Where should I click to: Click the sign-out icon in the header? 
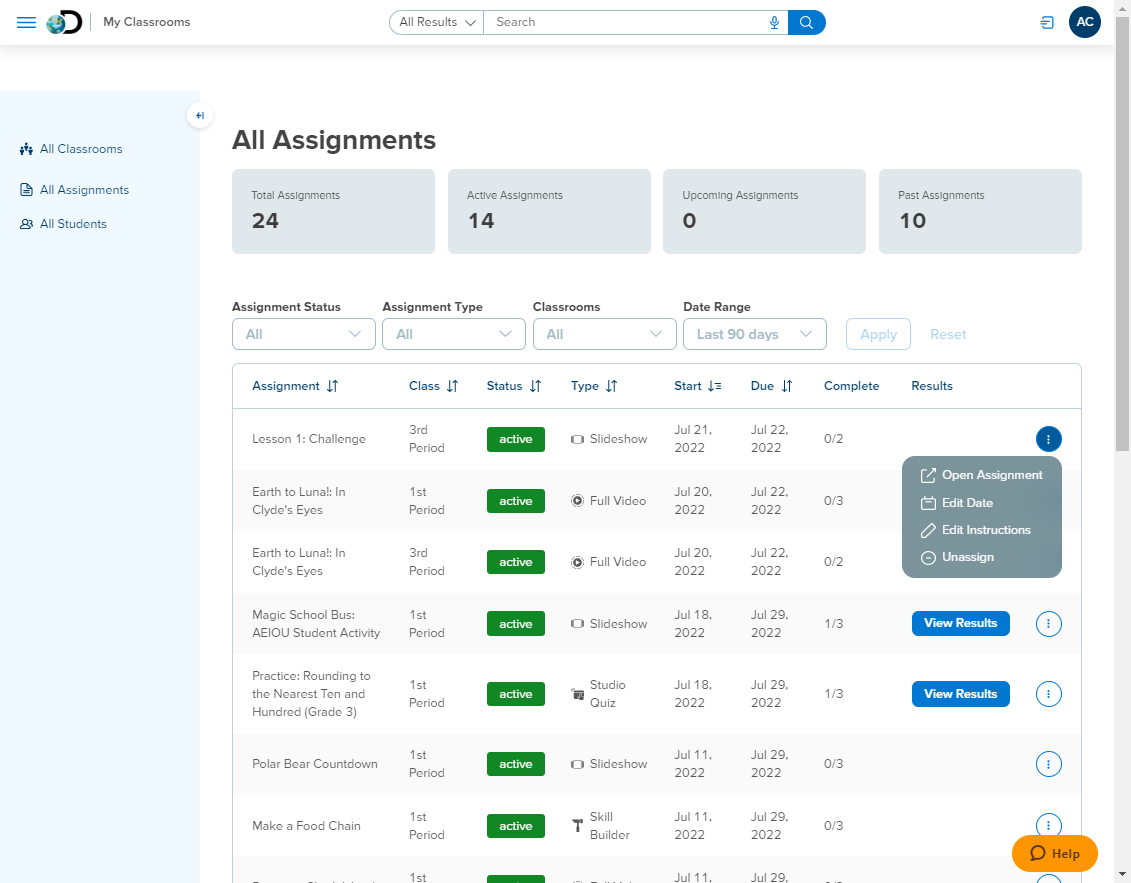click(x=1046, y=22)
